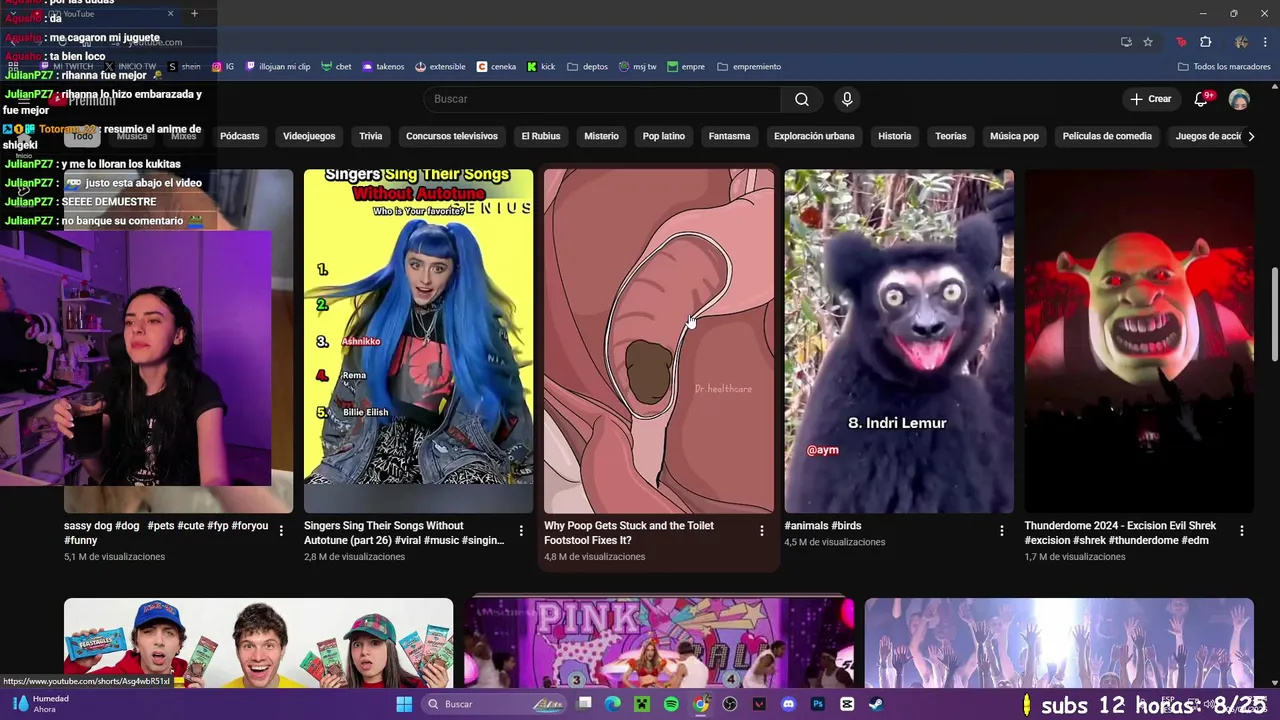The width and height of the screenshot is (1280, 720).
Task: Click the YouTube Buscar search field
Action: pyautogui.click(x=603, y=99)
